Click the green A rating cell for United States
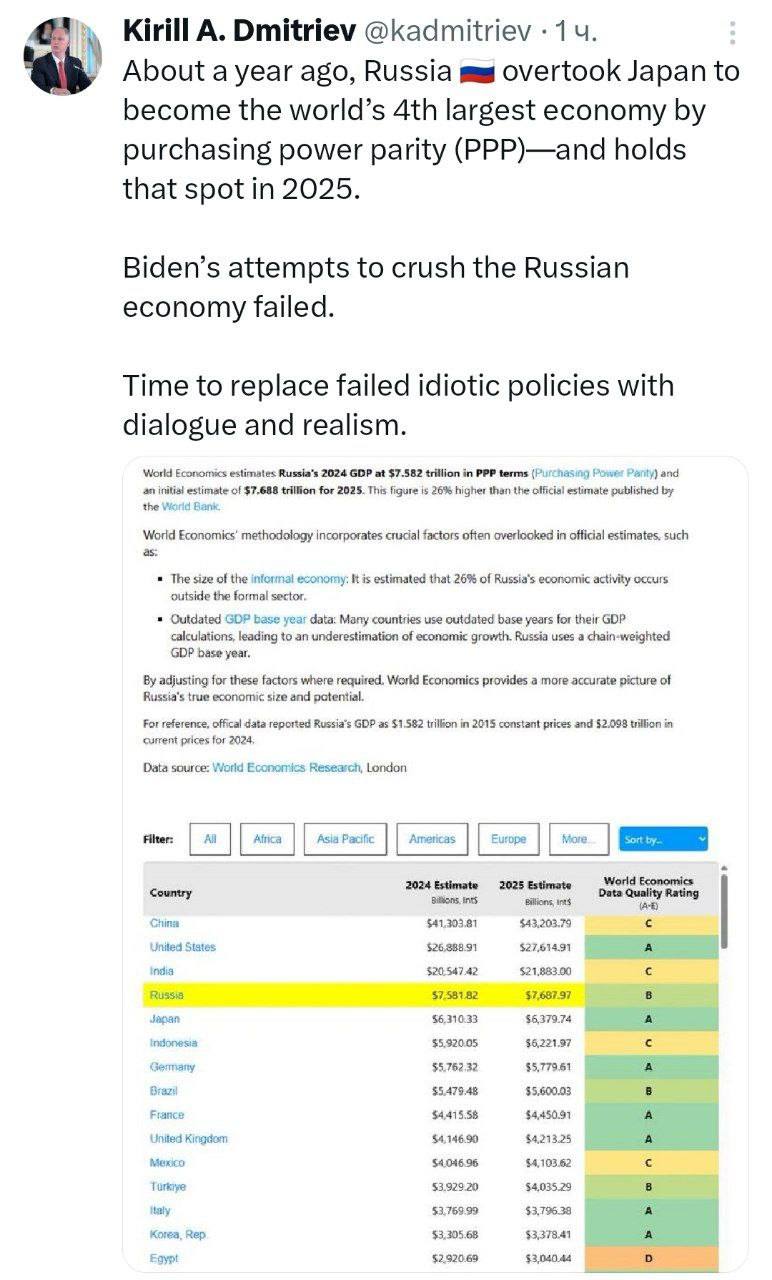772x1280 pixels. (x=648, y=947)
